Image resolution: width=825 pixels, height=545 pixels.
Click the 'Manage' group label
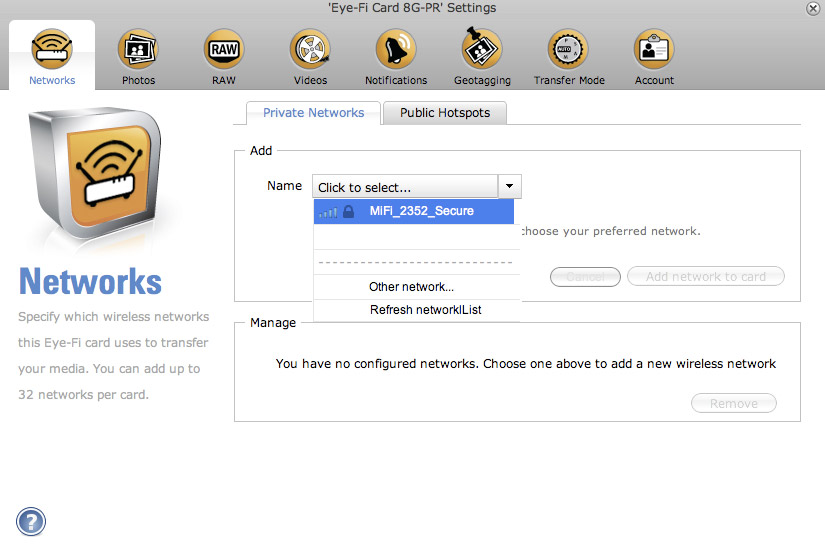pyautogui.click(x=273, y=322)
